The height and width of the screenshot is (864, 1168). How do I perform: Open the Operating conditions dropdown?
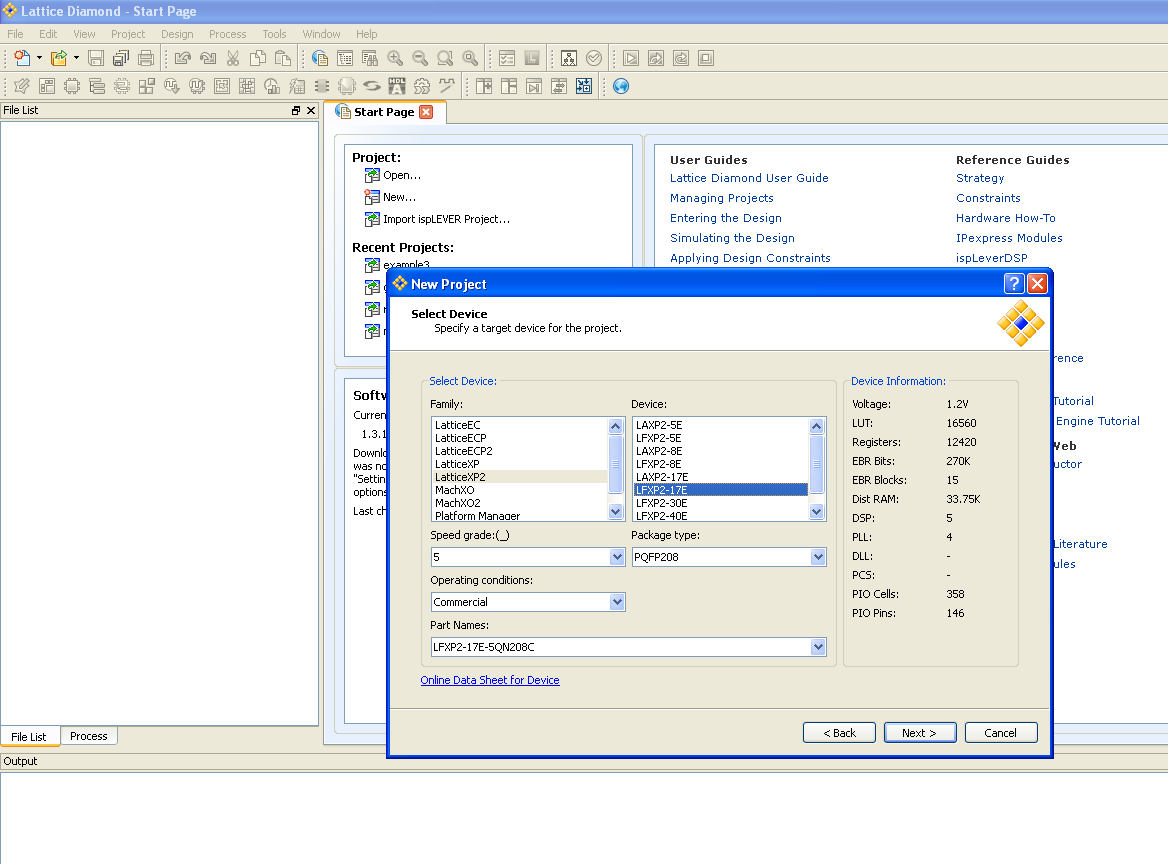click(617, 602)
